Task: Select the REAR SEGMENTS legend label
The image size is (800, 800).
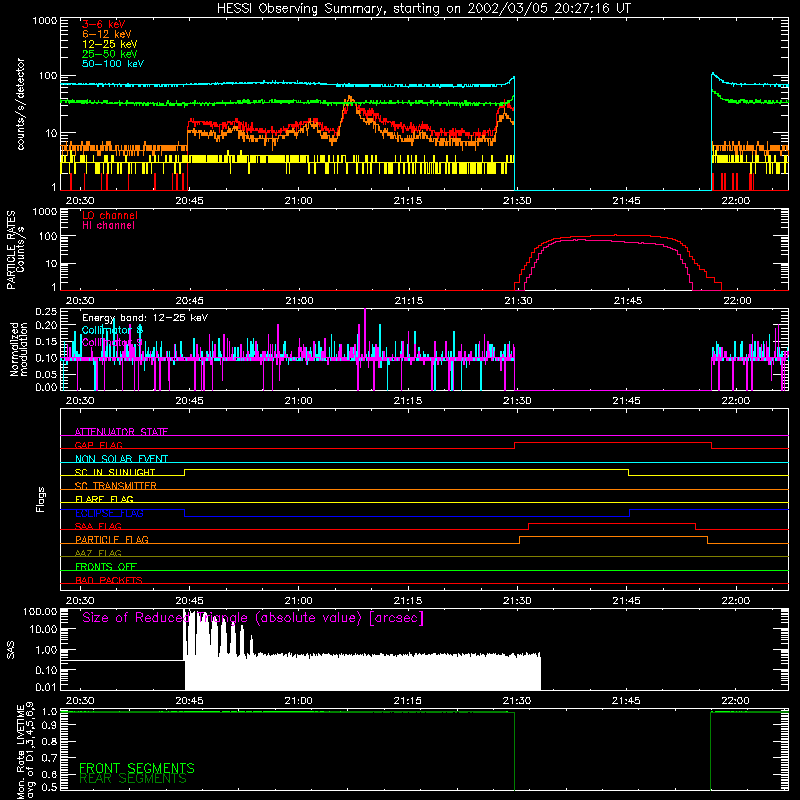Action: (133, 779)
